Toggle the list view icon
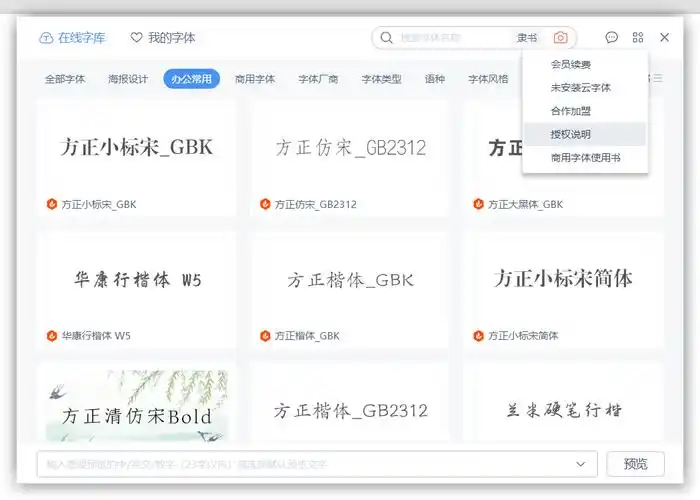Screen dimensions: 700x500 tap(657, 79)
